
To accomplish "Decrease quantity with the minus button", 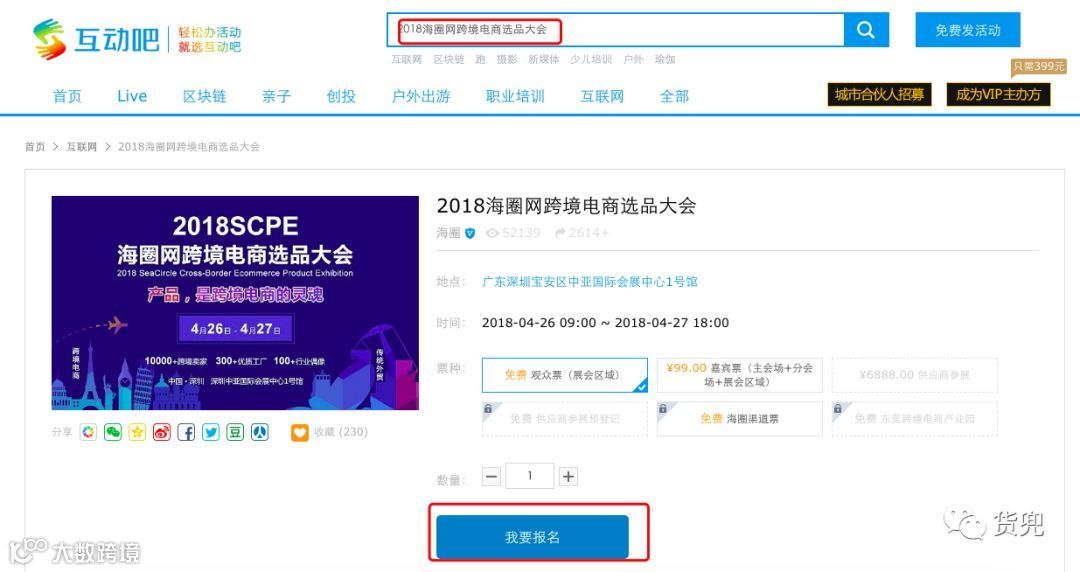I will [x=491, y=476].
